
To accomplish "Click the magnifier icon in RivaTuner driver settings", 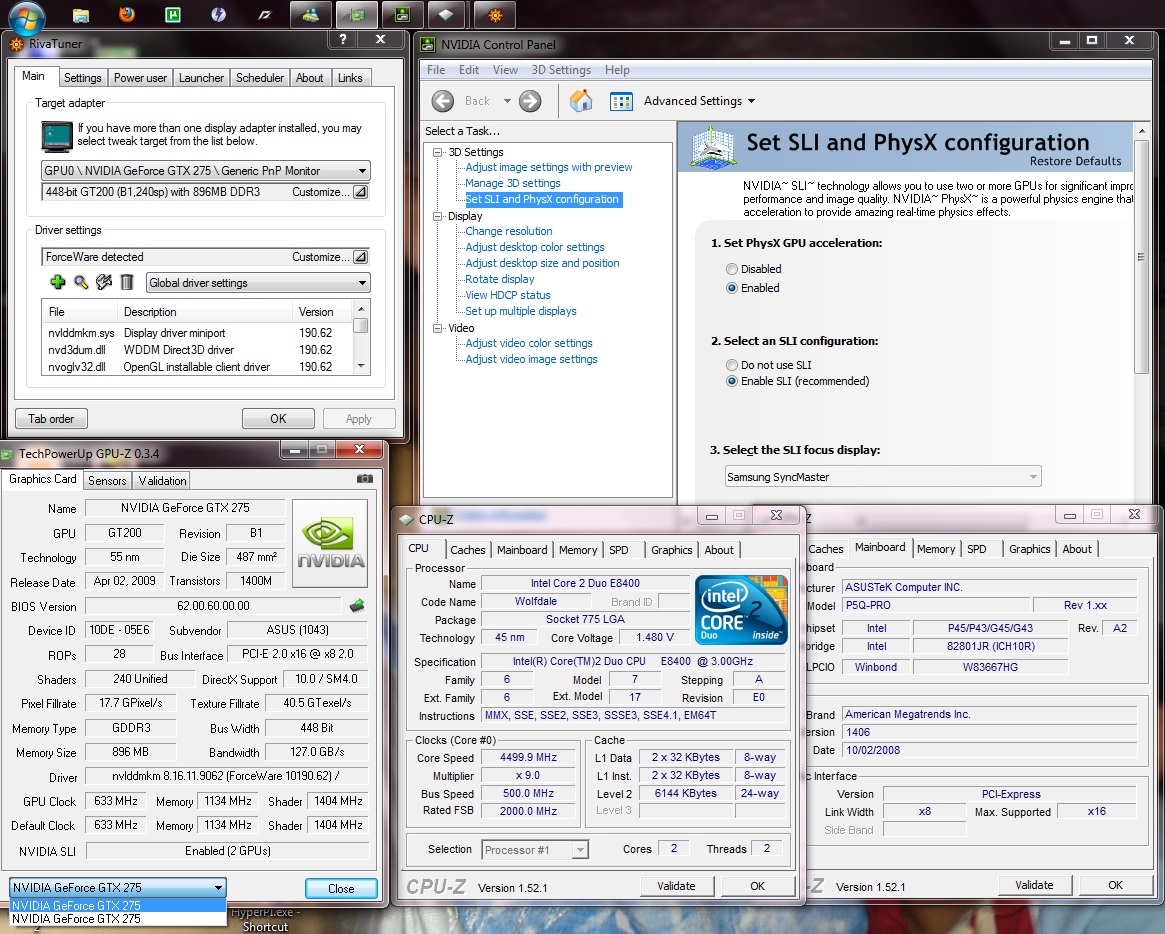I will [81, 282].
